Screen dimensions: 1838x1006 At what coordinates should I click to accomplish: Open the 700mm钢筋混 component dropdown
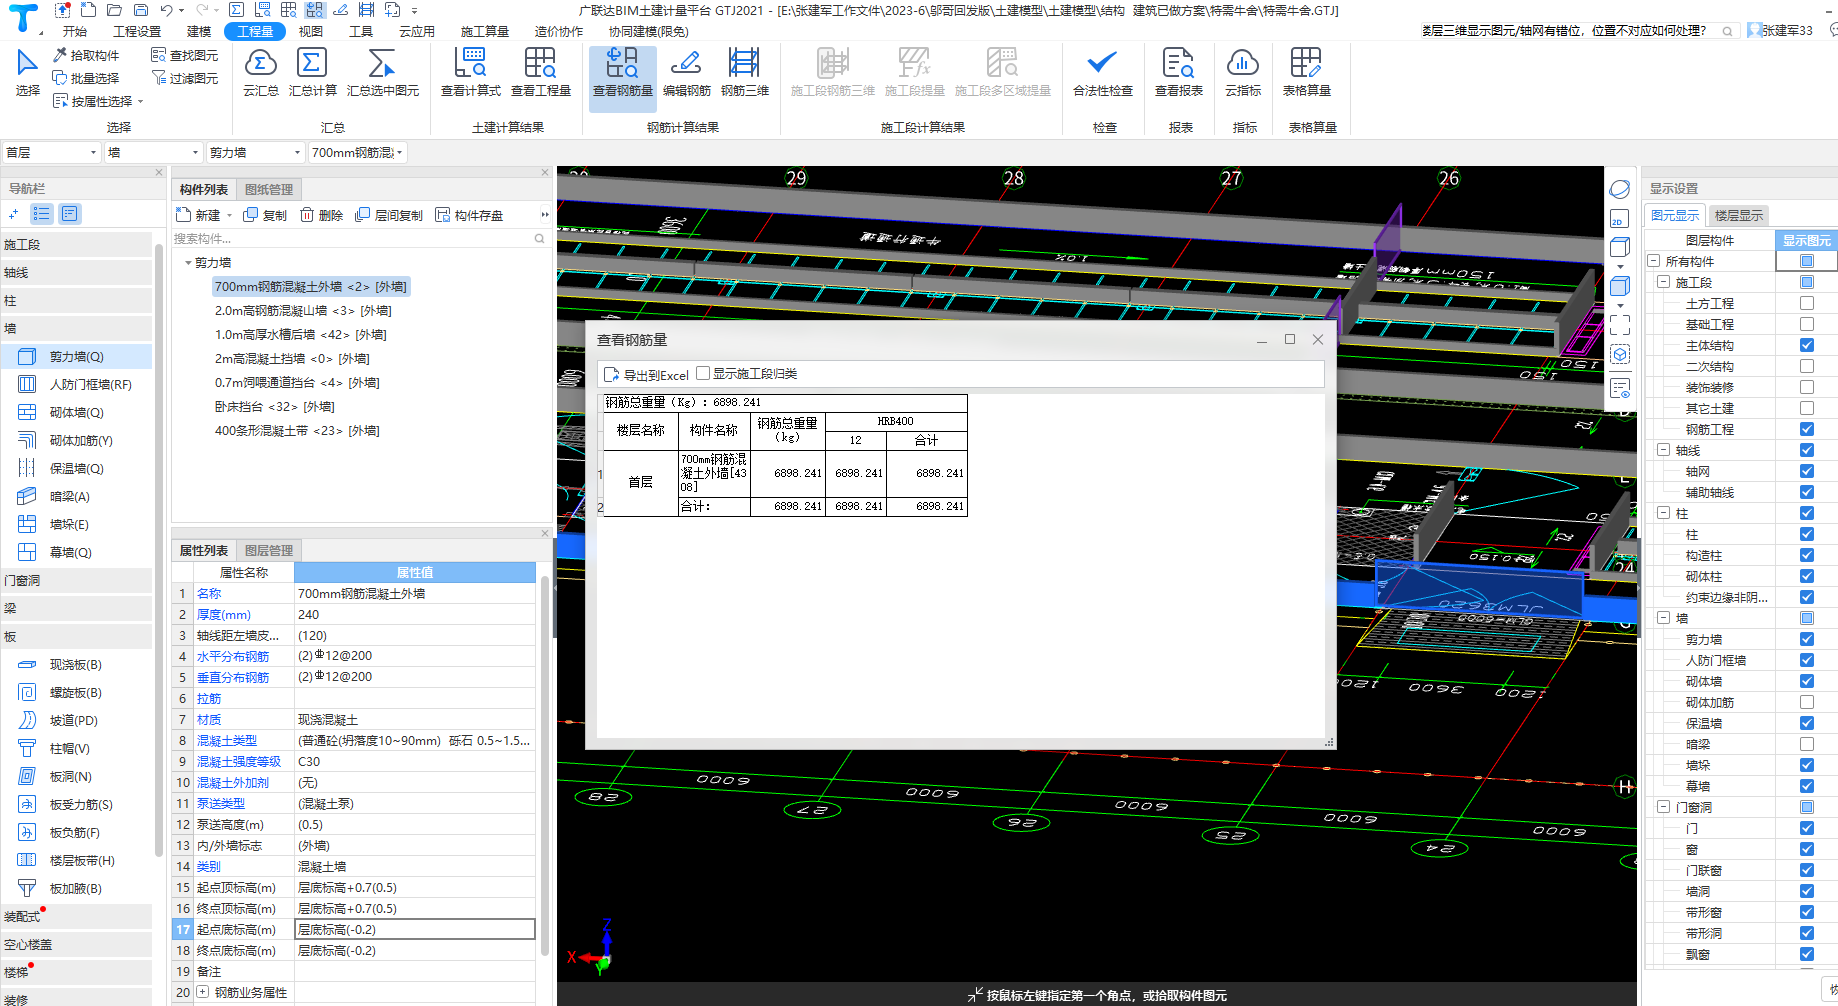[x=357, y=152]
